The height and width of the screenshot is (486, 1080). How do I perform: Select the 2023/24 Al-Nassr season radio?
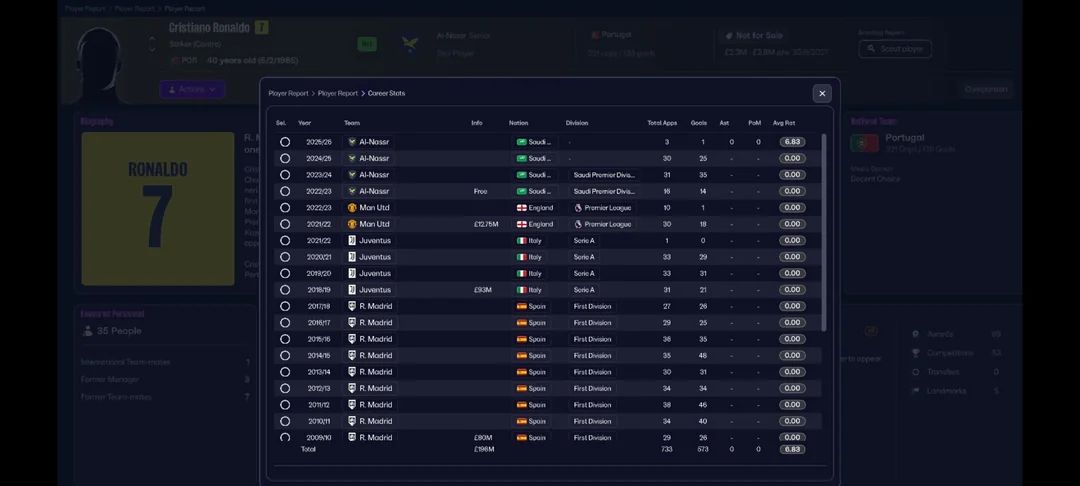284,175
